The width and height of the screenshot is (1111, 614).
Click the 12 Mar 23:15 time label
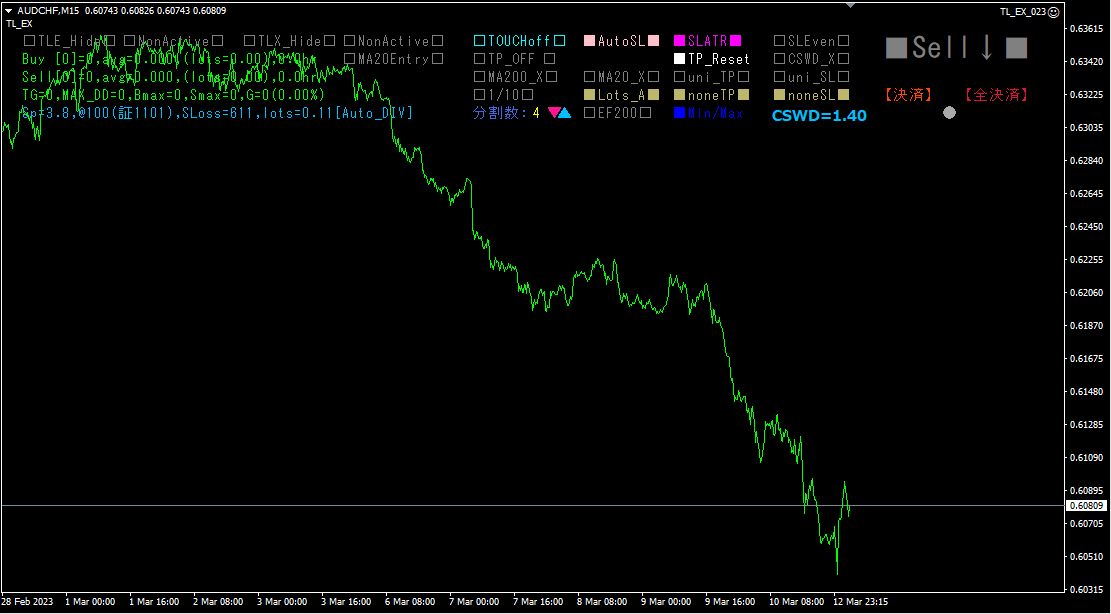860,601
